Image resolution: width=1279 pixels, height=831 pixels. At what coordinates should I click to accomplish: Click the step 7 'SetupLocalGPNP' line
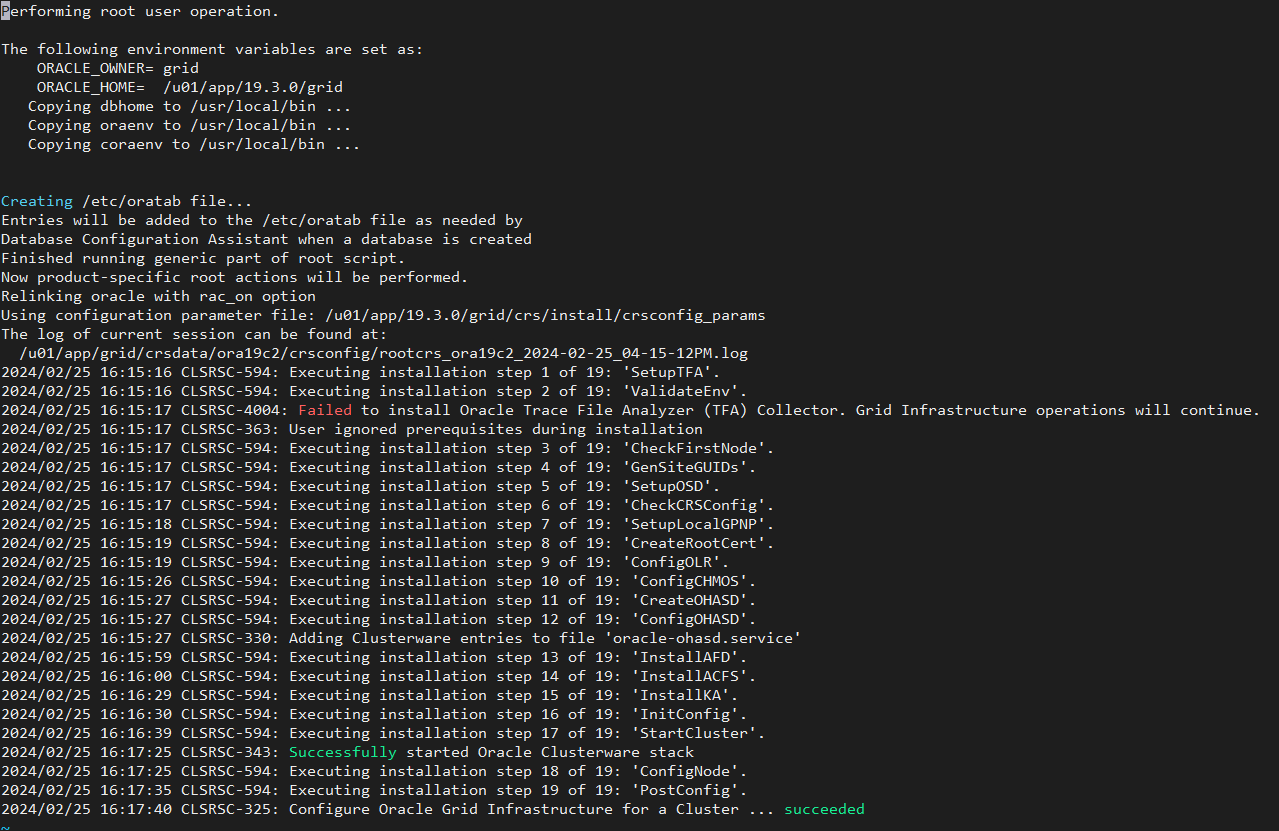[x=388, y=524]
